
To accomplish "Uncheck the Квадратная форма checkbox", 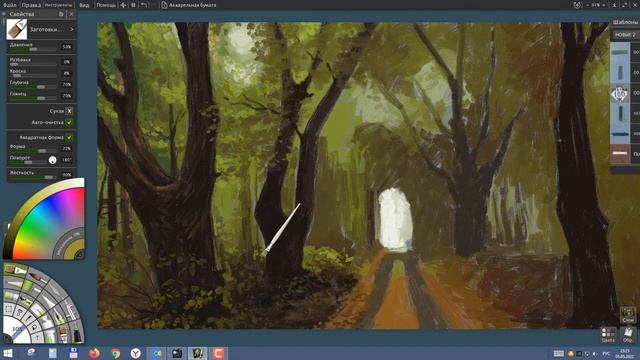I will [x=69, y=138].
